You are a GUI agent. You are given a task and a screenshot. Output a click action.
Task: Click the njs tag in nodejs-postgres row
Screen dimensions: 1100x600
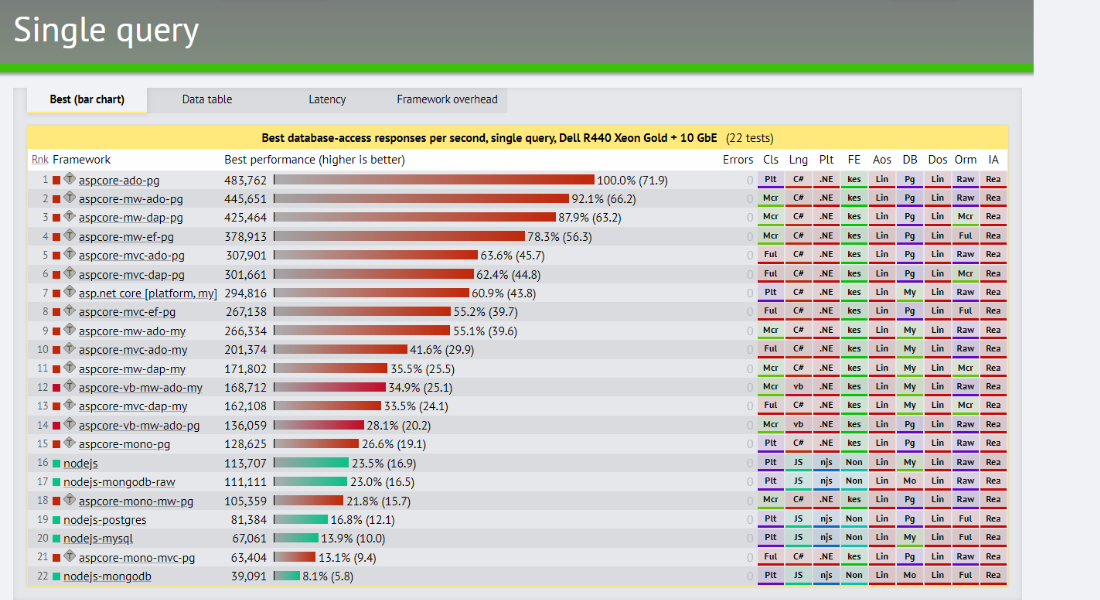[826, 519]
